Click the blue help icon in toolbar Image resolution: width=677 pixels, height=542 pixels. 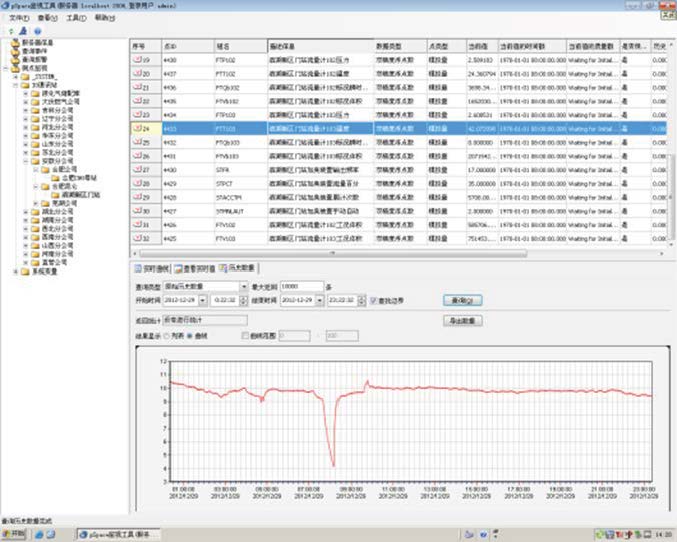click(37, 31)
